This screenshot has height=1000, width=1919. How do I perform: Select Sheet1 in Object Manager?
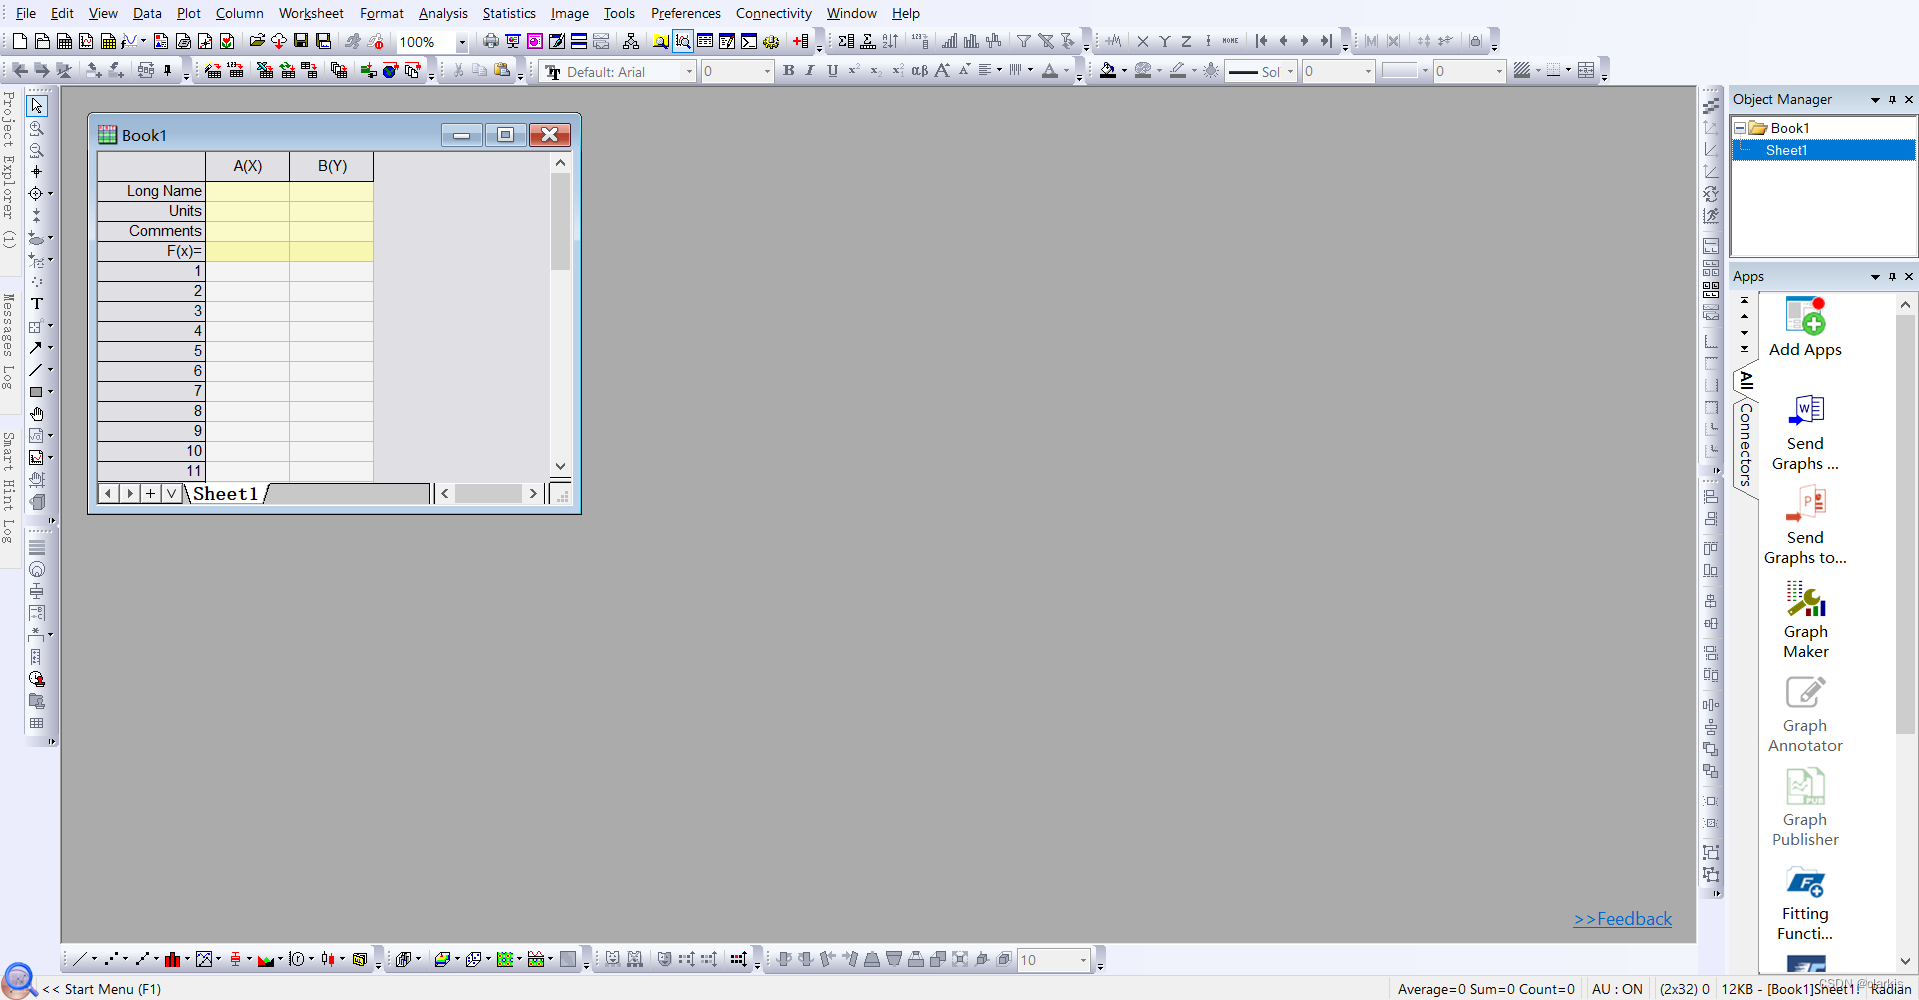(x=1785, y=150)
